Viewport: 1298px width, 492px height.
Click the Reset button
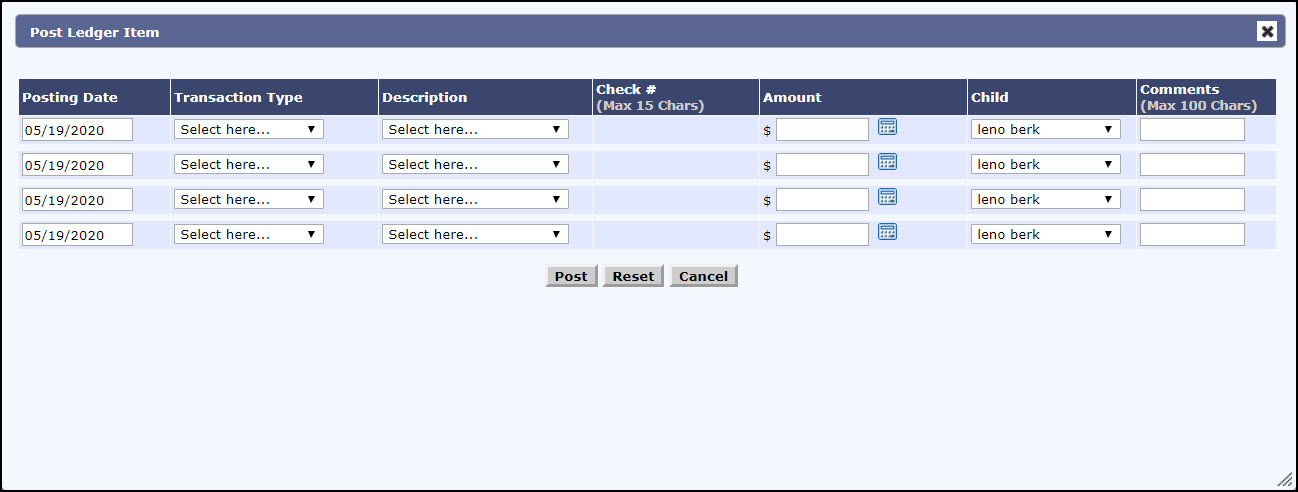(633, 276)
